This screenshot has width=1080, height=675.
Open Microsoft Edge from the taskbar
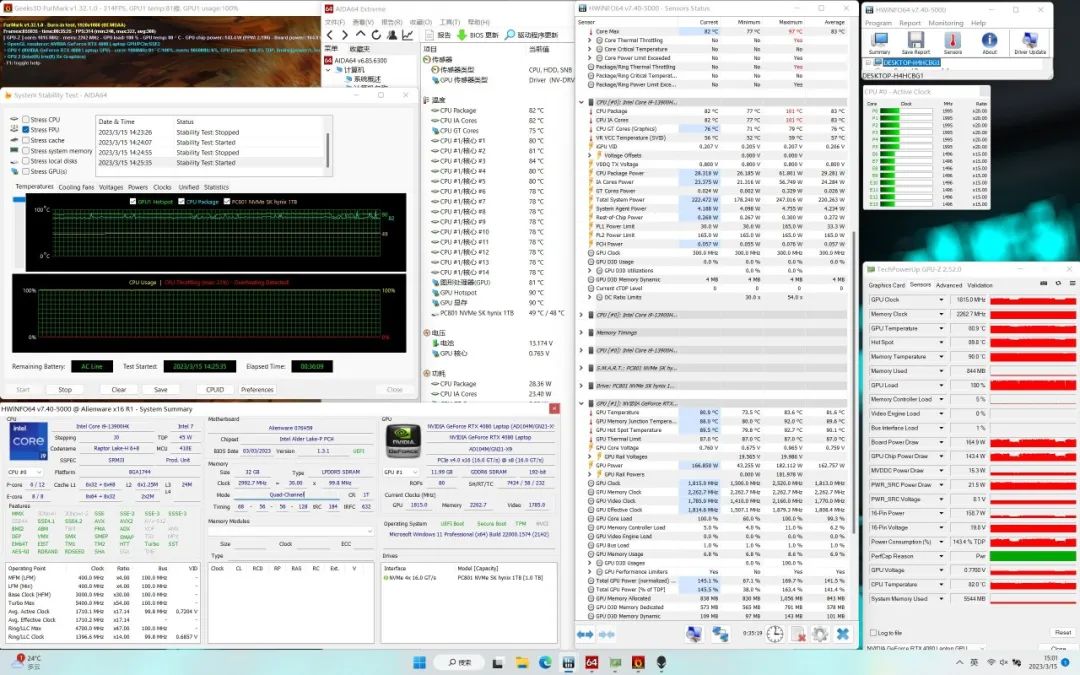tap(546, 663)
